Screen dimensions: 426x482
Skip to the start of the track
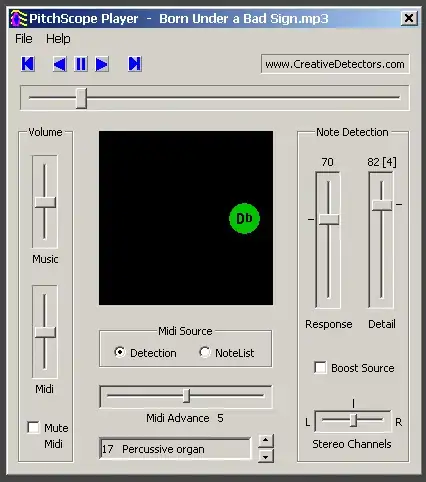(28, 64)
